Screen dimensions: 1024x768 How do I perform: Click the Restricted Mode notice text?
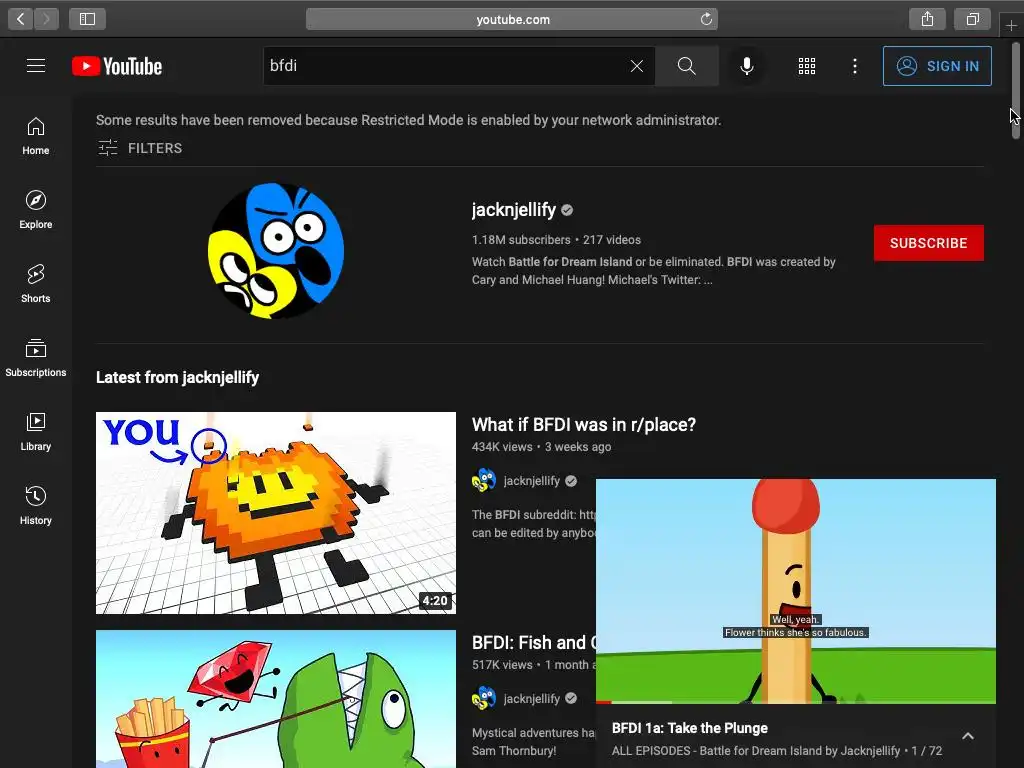click(x=409, y=120)
